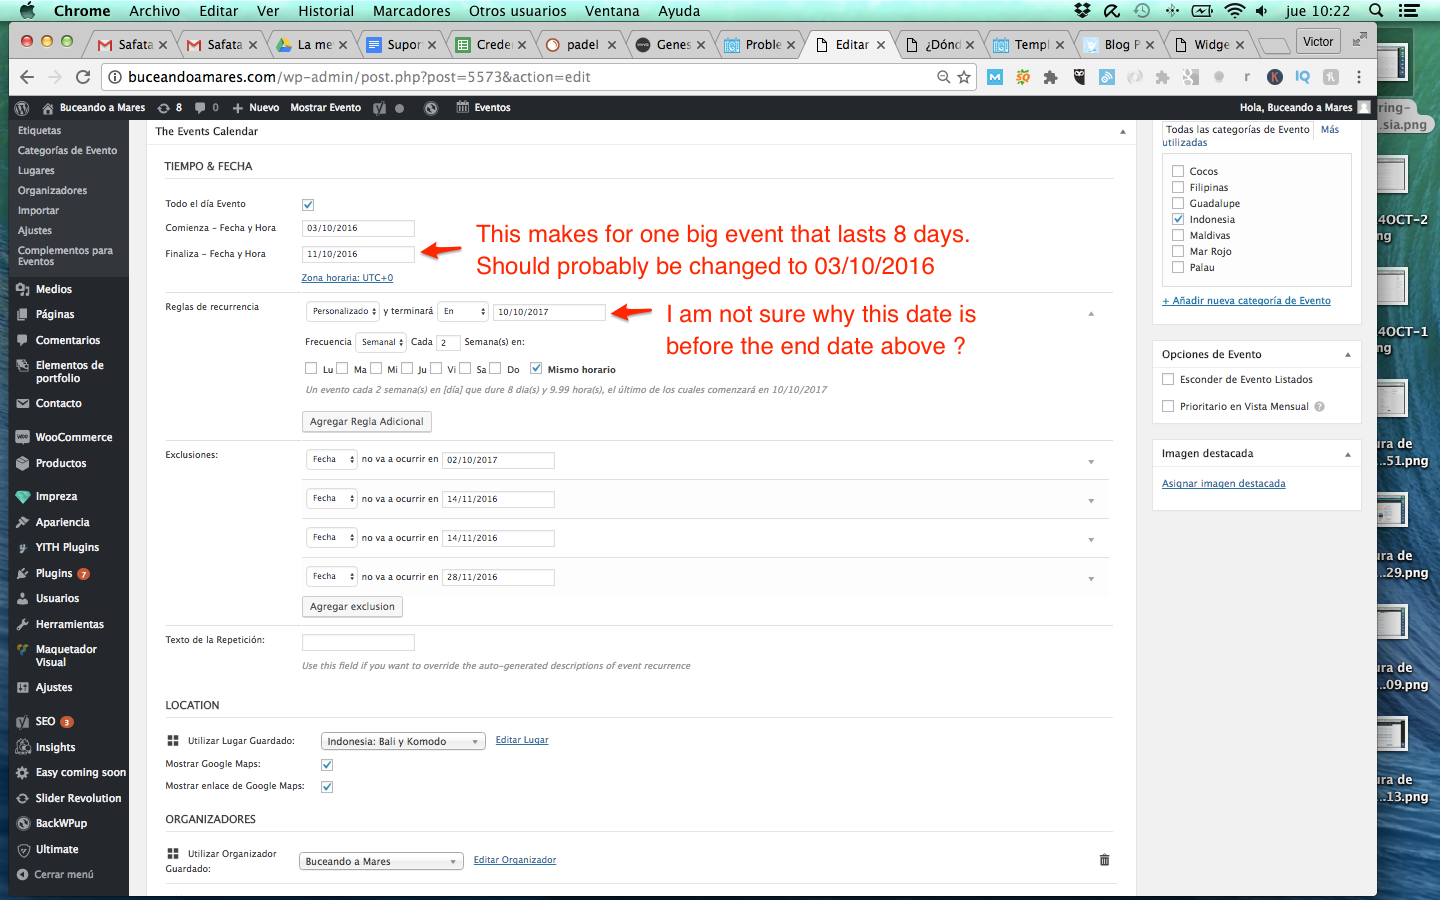Open the Personalizado recurrence dropdown

[x=342, y=312]
